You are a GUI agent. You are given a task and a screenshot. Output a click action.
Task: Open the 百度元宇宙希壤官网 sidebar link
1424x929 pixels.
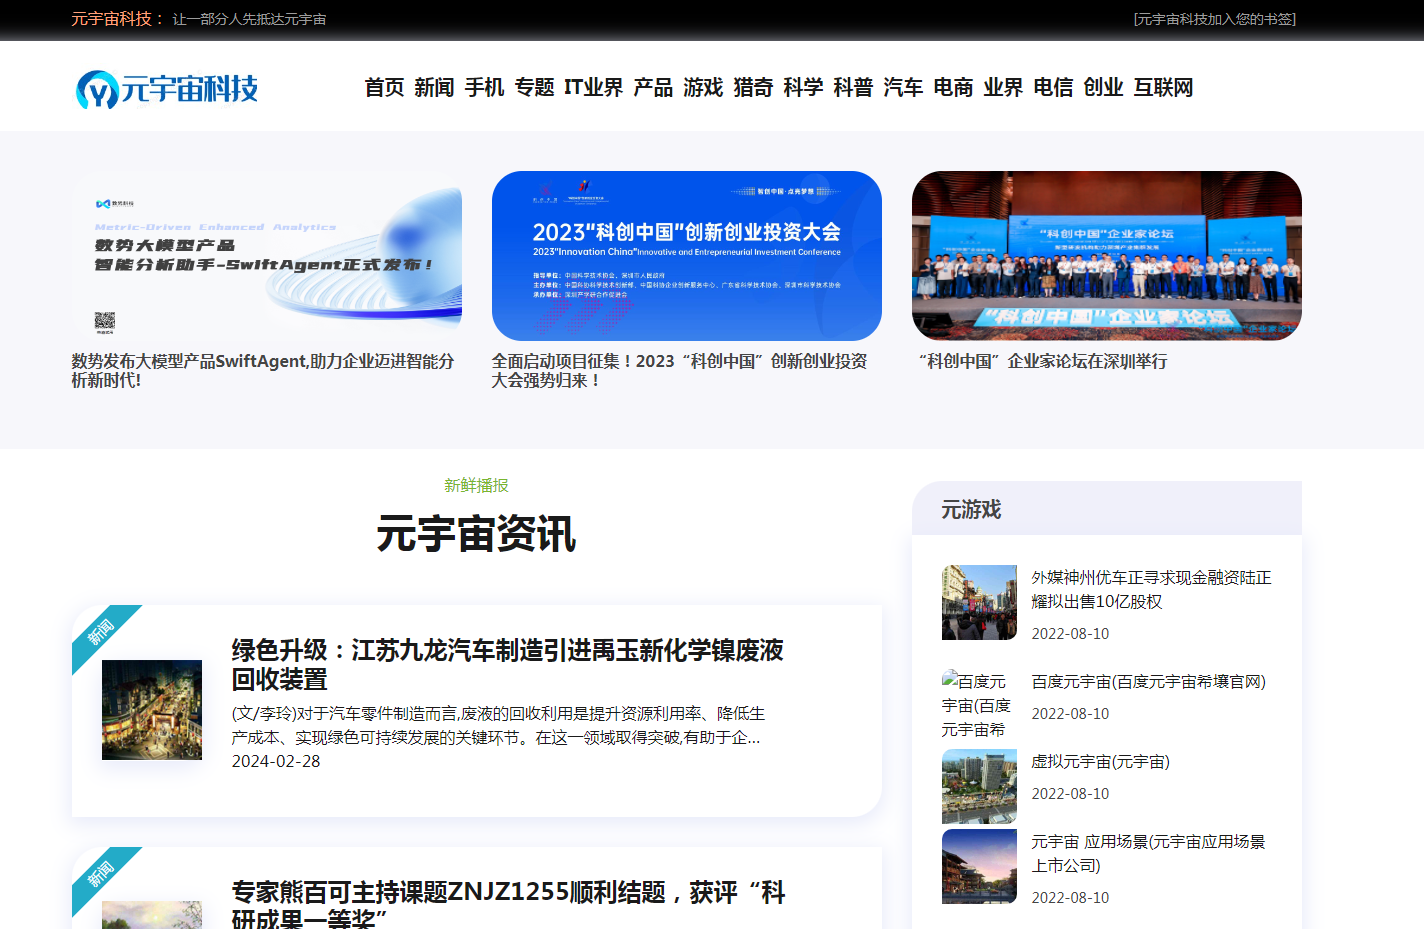tap(1149, 682)
